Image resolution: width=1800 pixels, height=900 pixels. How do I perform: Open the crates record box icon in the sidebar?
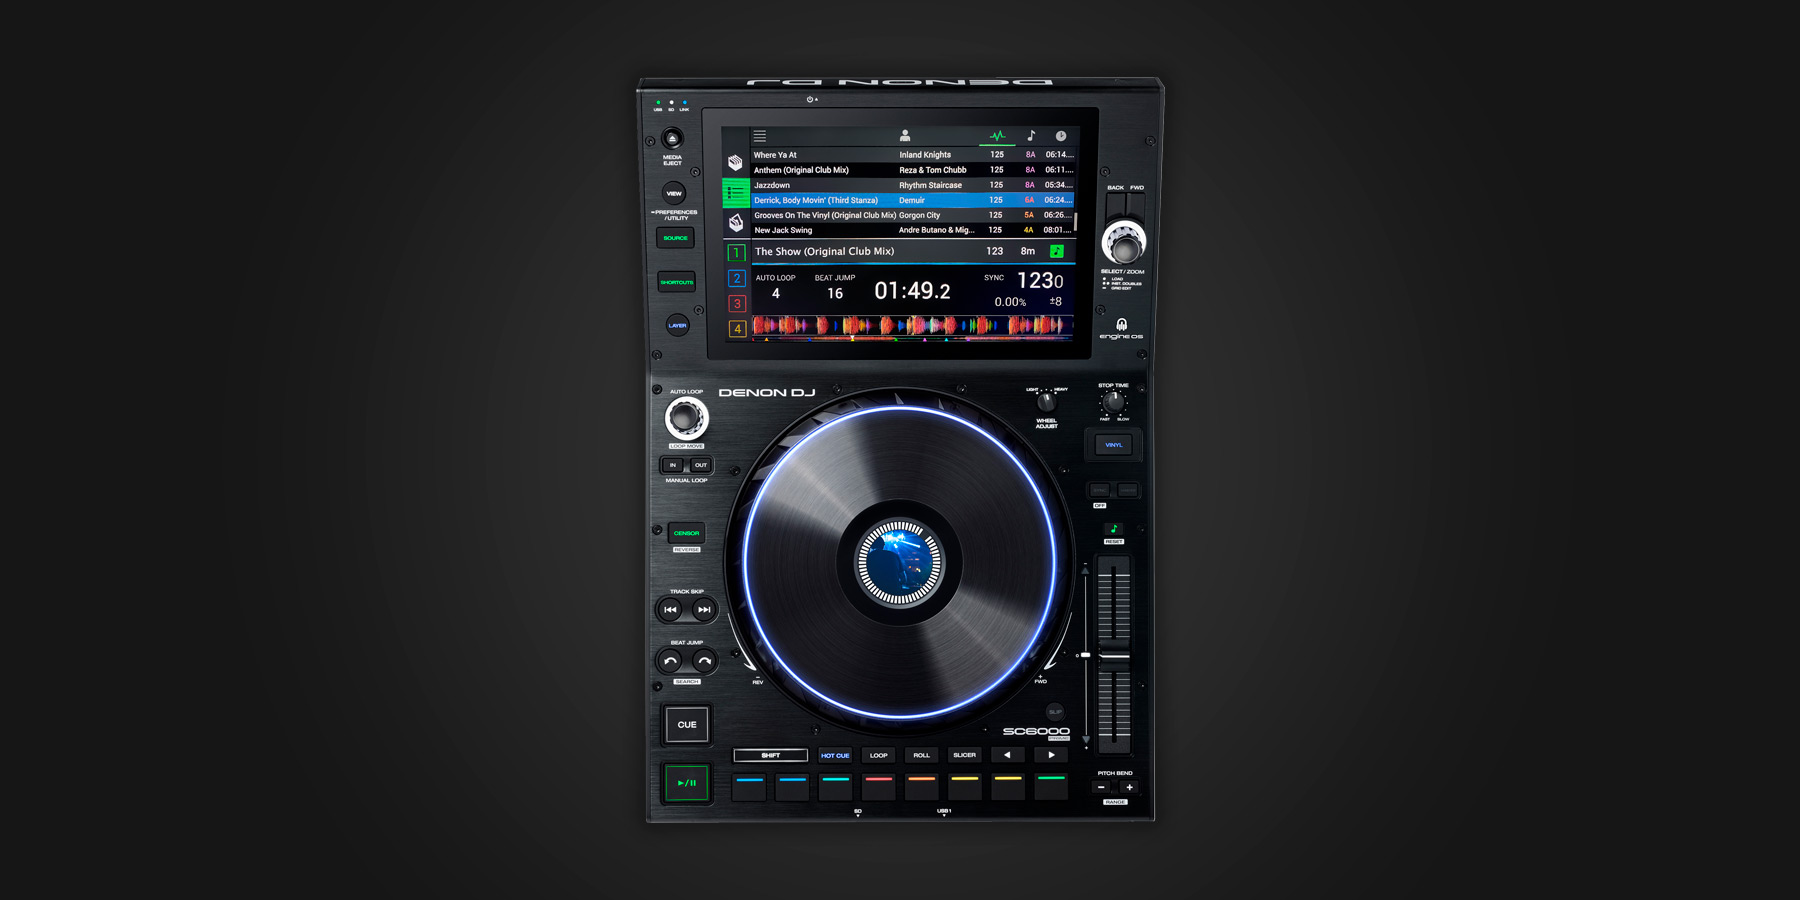pos(736,162)
